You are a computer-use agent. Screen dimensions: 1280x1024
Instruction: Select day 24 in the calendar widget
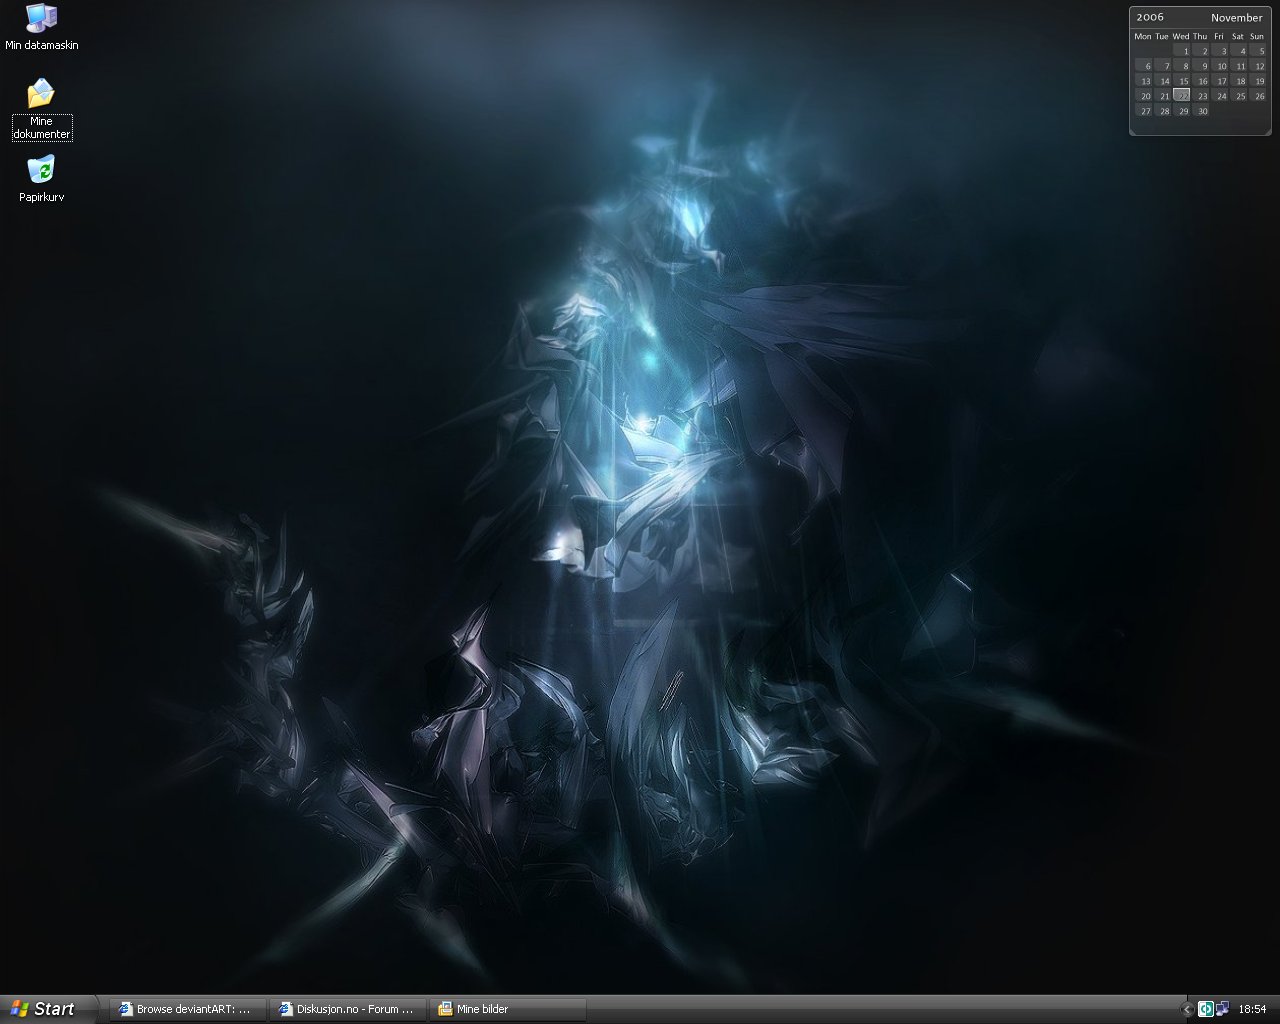click(x=1219, y=96)
